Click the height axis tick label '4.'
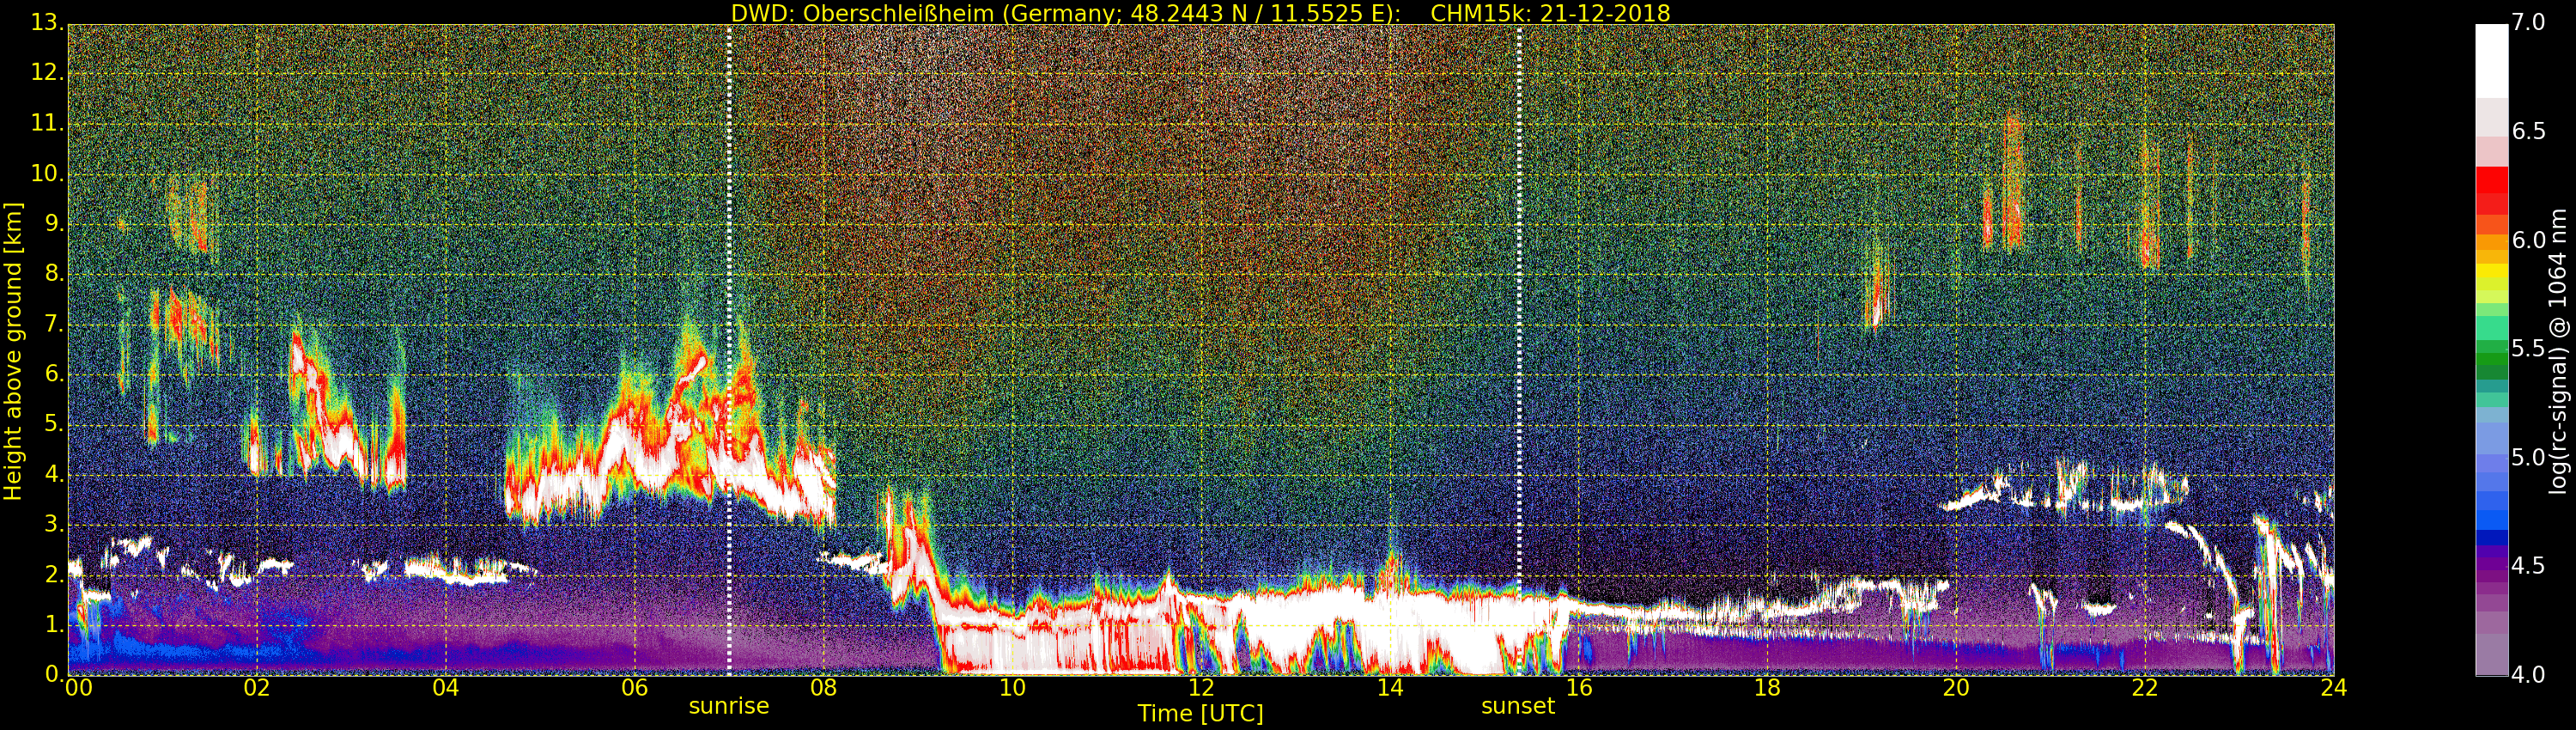2576x730 pixels. point(54,474)
